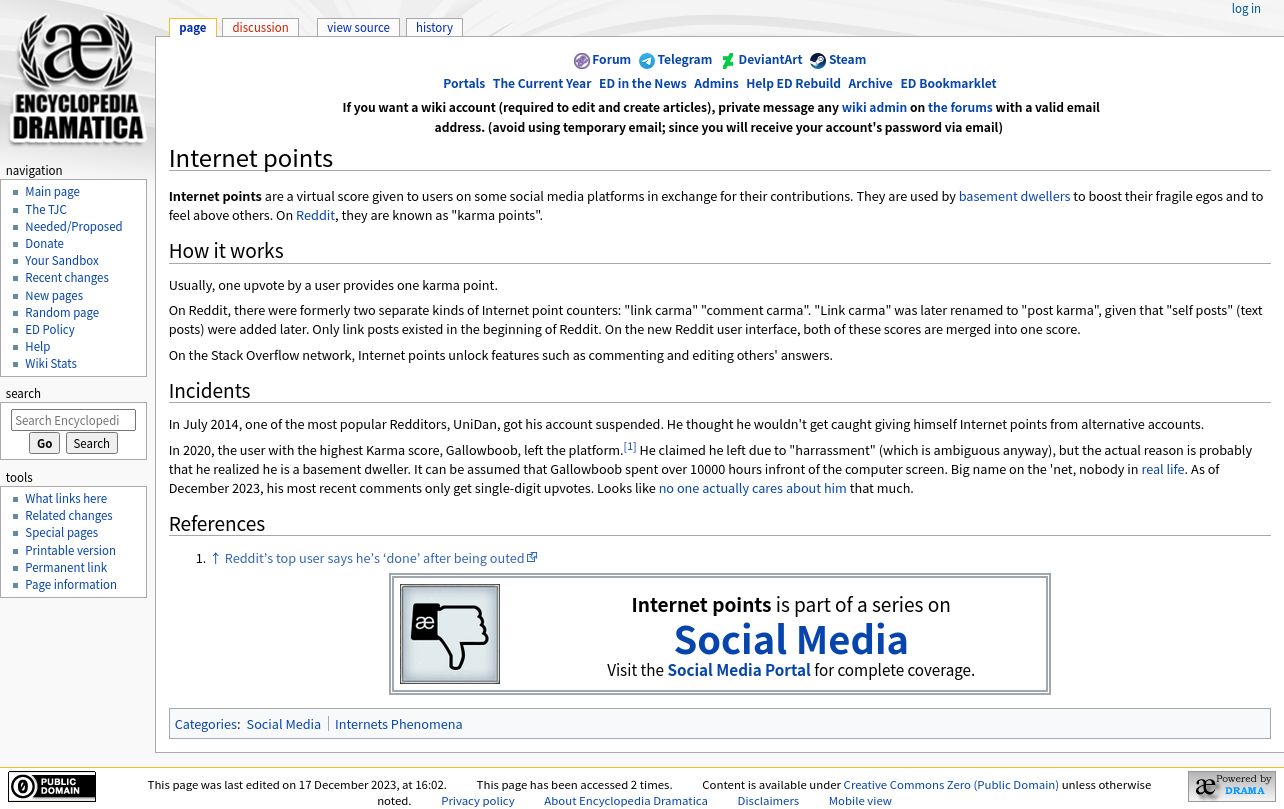Focus the Search Encyclopedia input field
Viewport: 1284px width, 809px height.
coord(73,421)
